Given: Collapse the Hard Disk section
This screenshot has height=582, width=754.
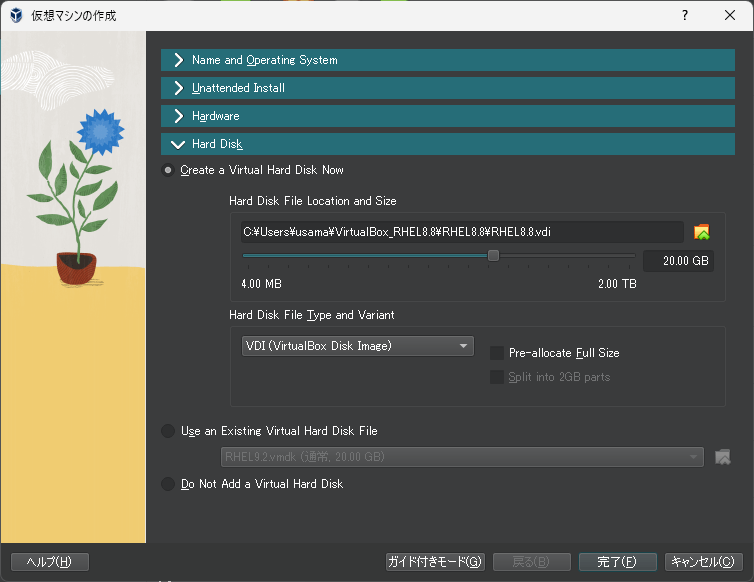Looking at the screenshot, I should point(448,144).
